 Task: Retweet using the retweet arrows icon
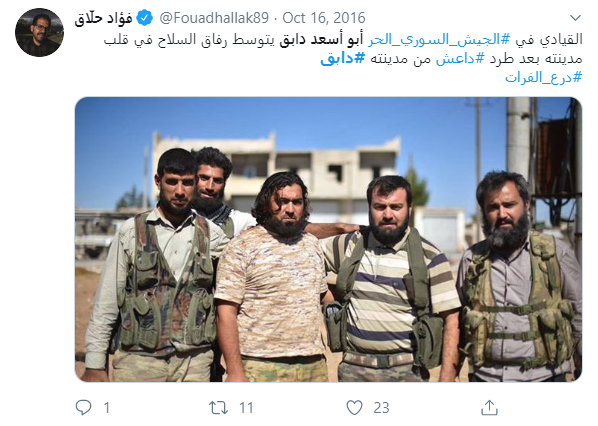click(x=219, y=408)
